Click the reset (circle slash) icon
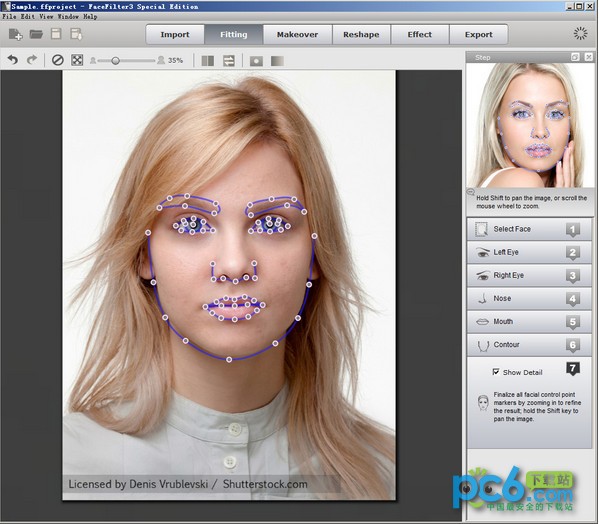 [58, 60]
